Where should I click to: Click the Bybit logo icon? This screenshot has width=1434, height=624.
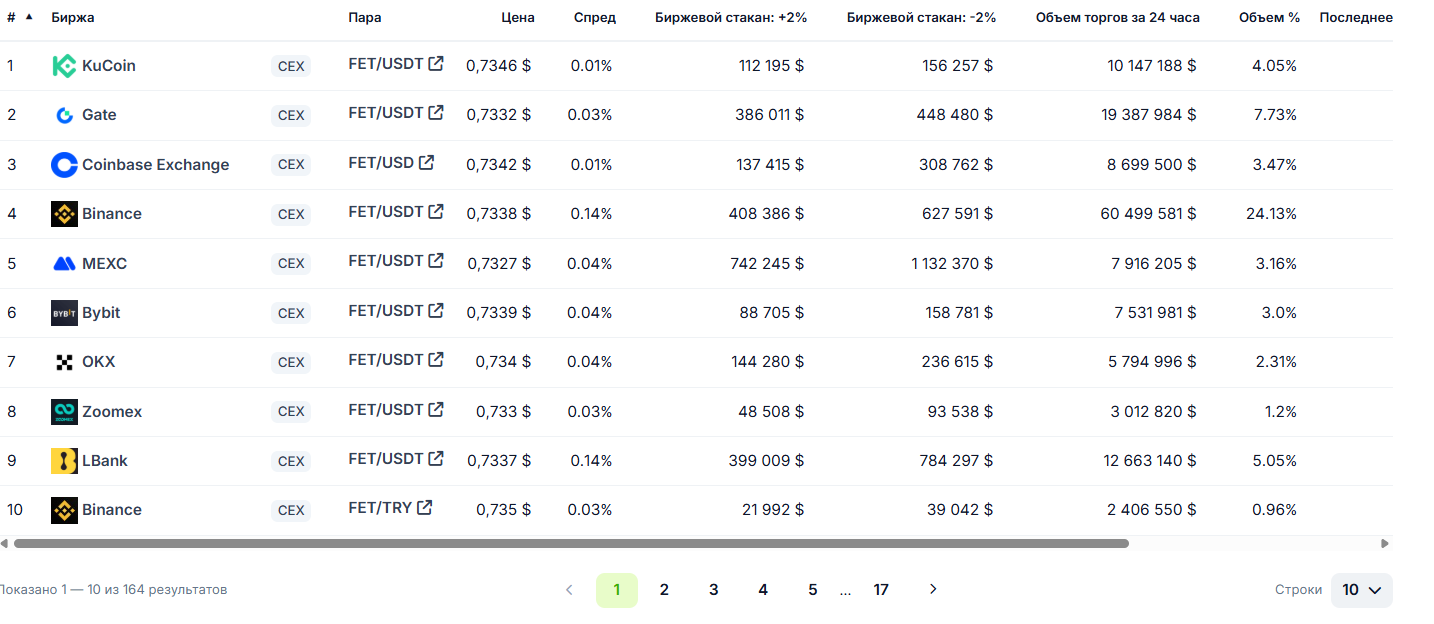[64, 313]
